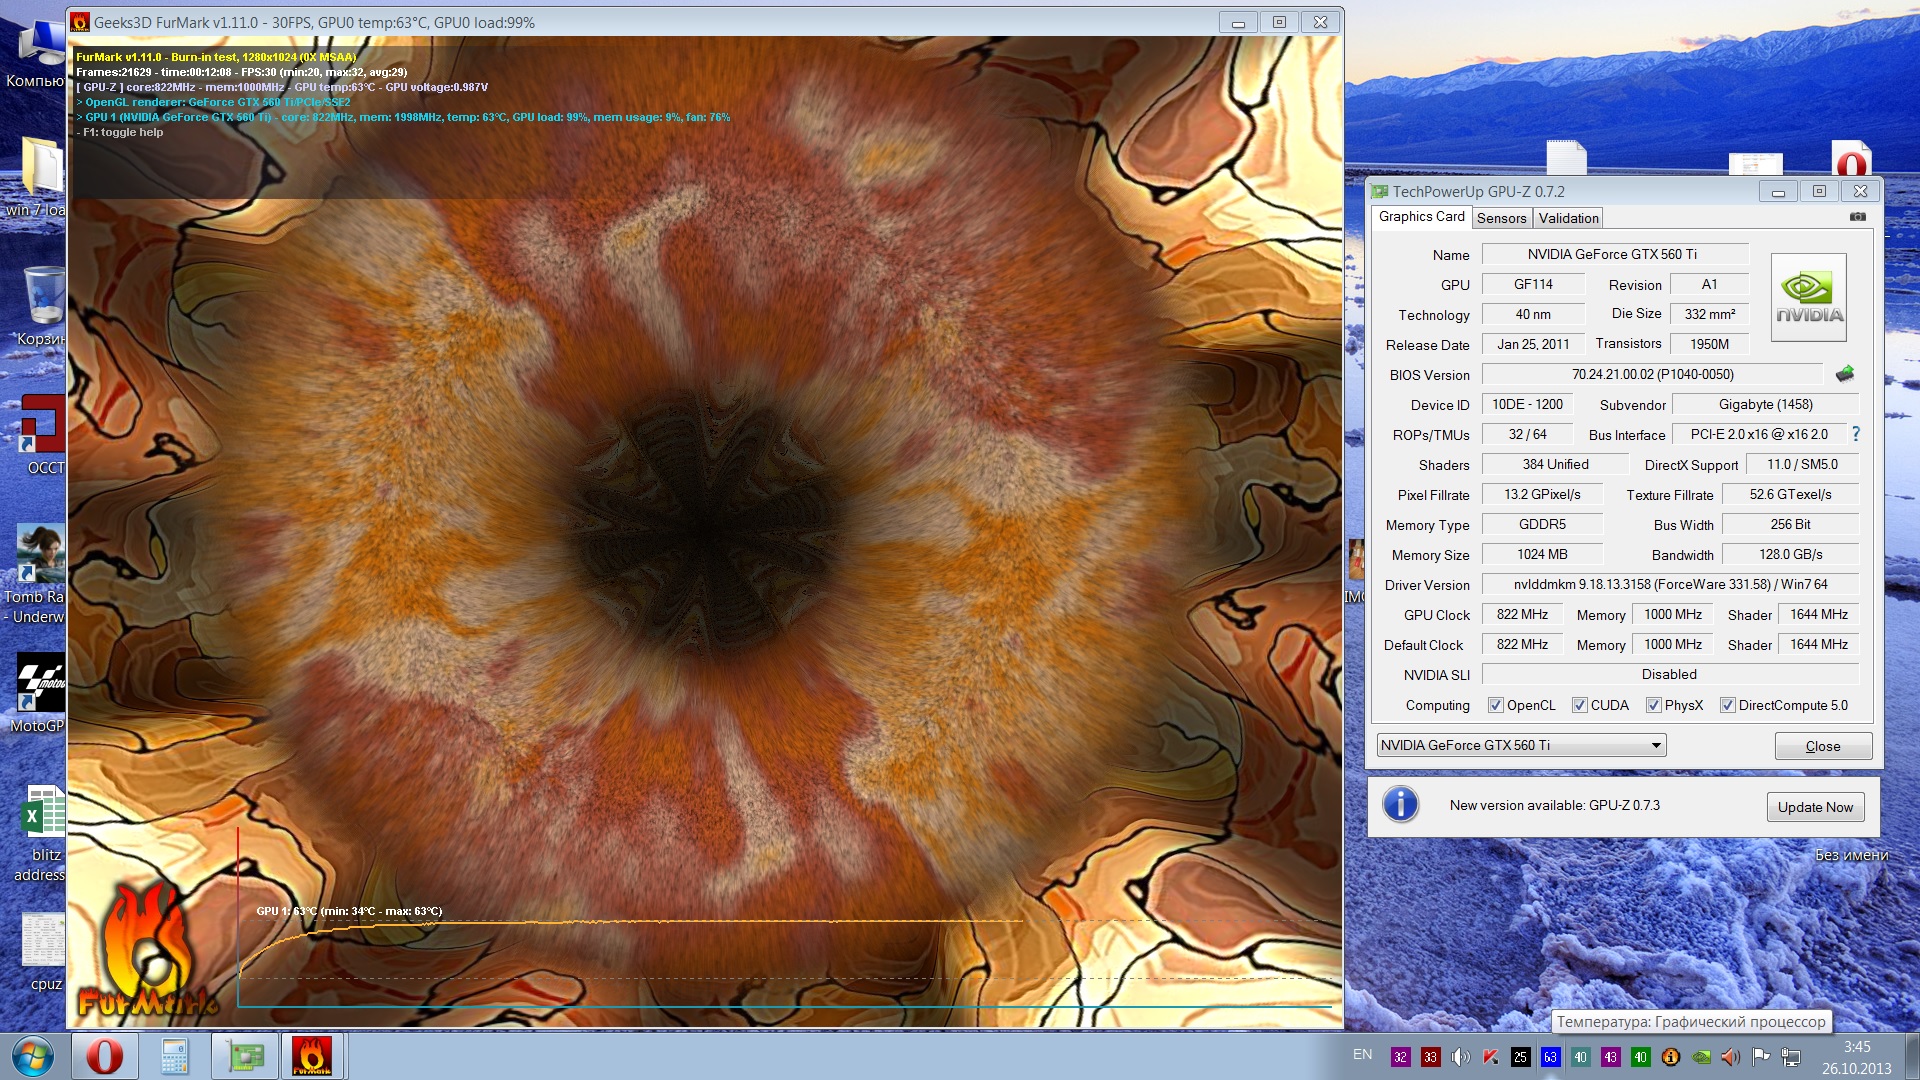
Task: Click the Memory Type value GDDR5
Action: [1542, 524]
